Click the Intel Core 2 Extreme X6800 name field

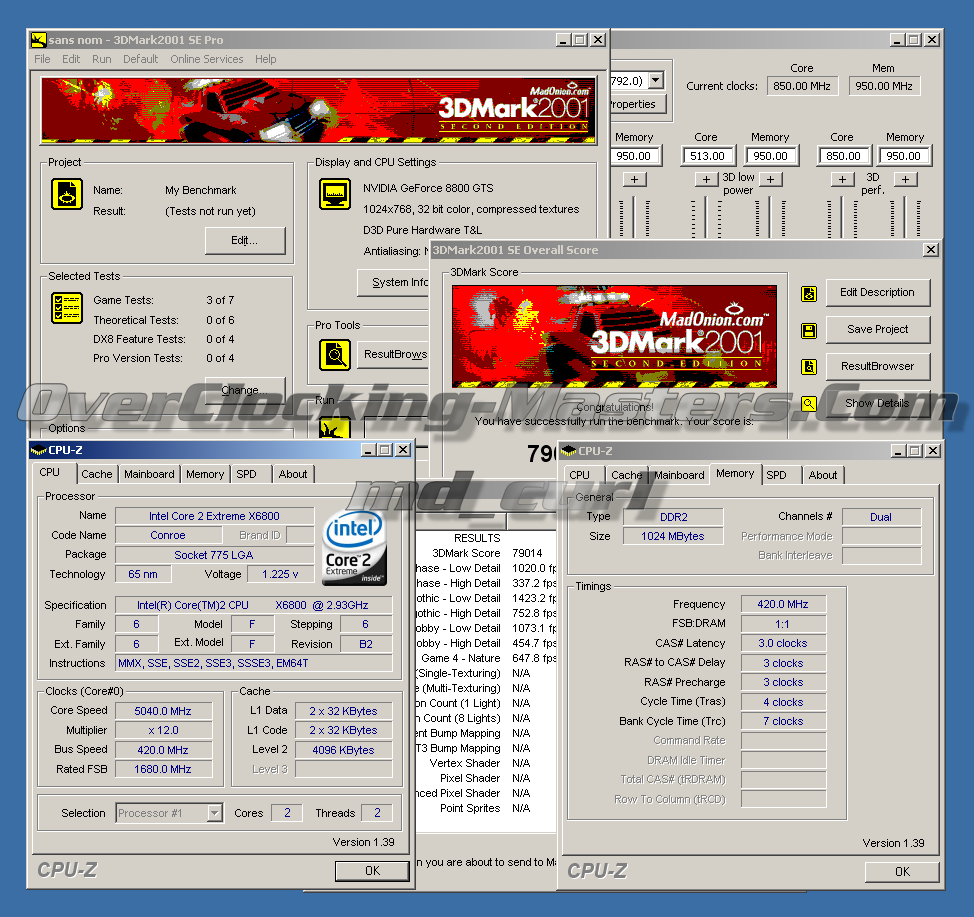(214, 516)
